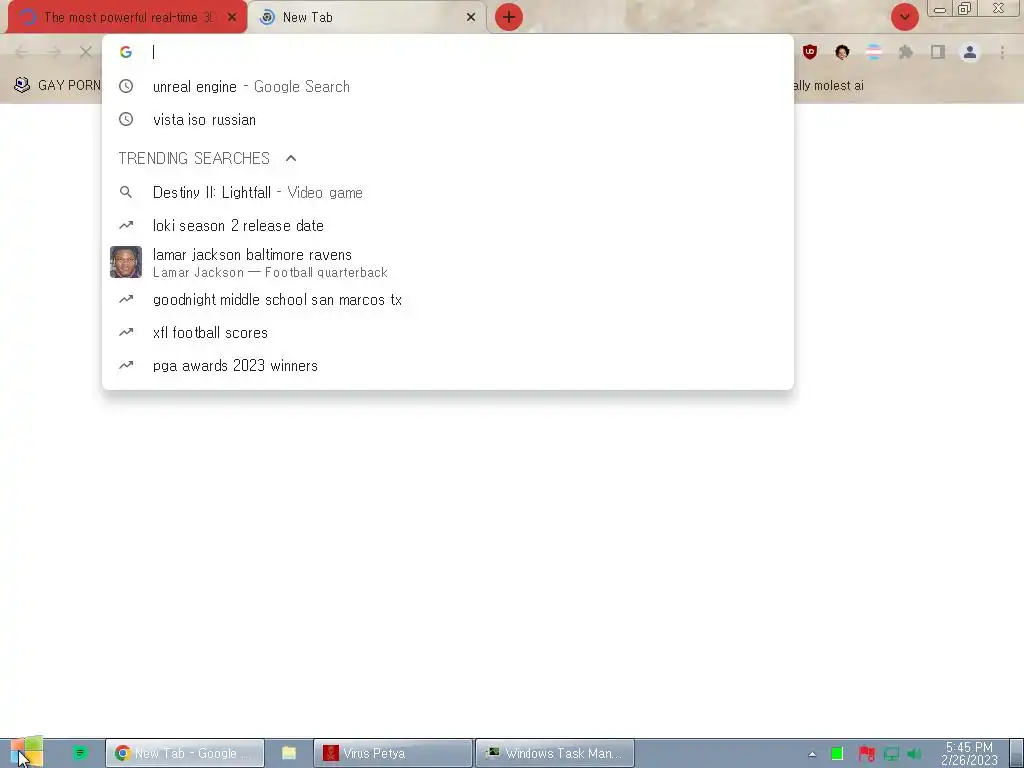Click the clock icon beside 'unreal engine'
This screenshot has height=768, width=1024.
[x=126, y=86]
